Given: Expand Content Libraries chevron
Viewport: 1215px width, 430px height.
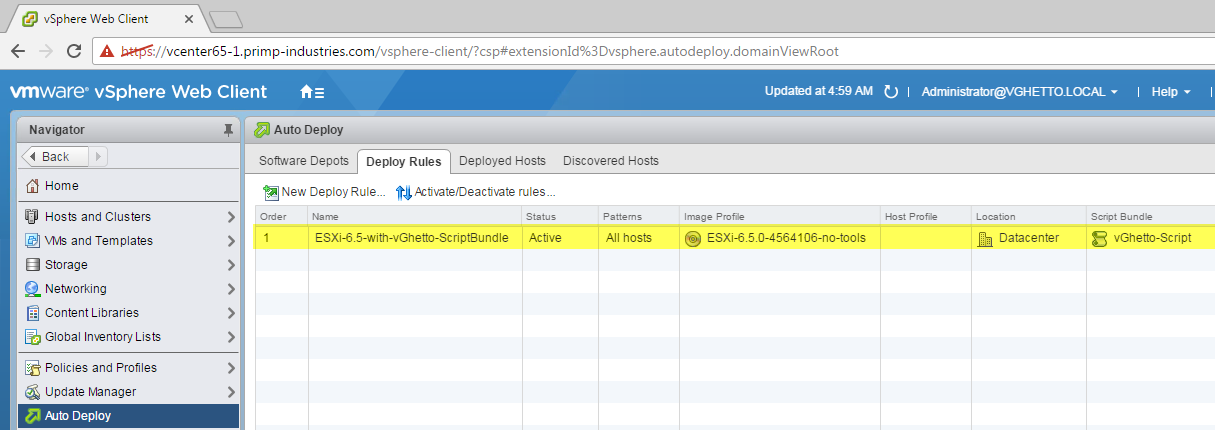Looking at the screenshot, I should (x=231, y=313).
